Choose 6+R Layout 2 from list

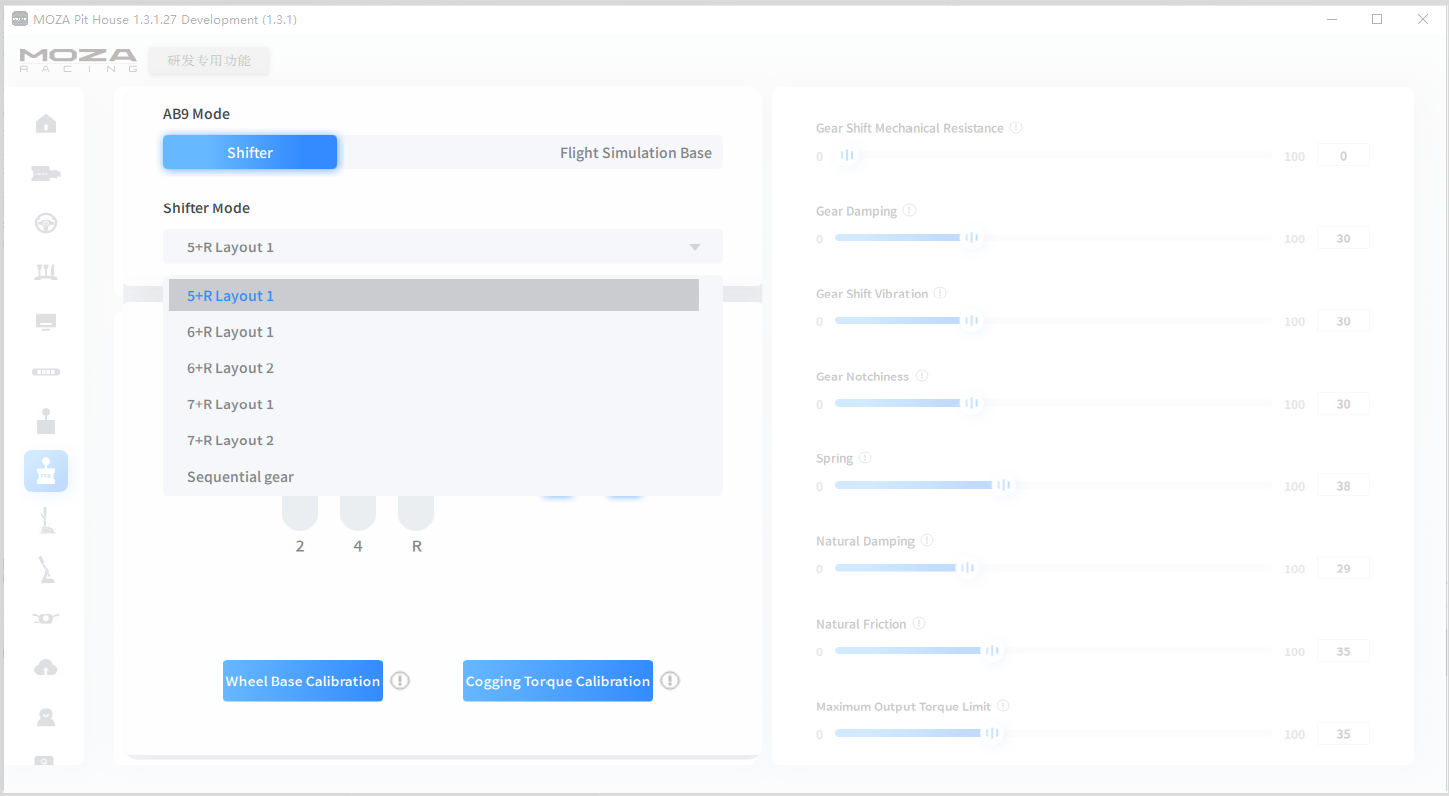(231, 368)
